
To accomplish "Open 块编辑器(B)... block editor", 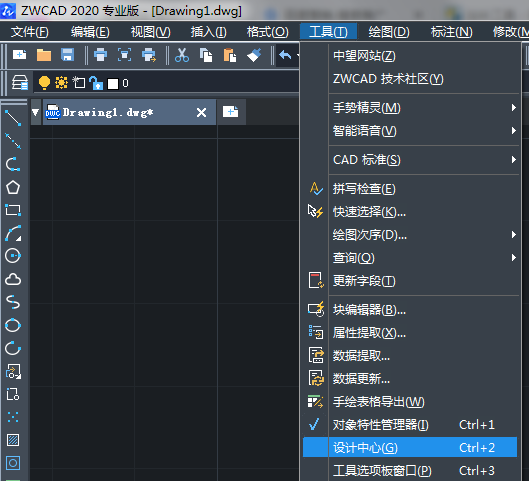I will tap(410, 310).
